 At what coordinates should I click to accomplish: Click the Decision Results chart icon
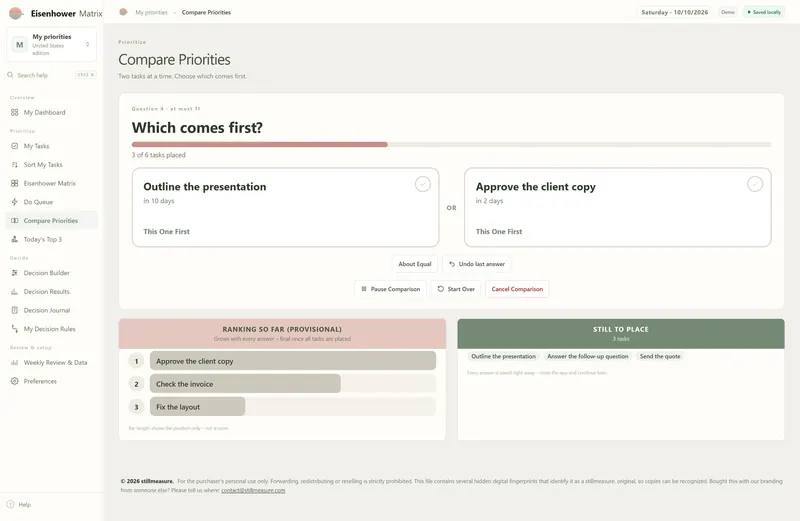tap(14, 292)
